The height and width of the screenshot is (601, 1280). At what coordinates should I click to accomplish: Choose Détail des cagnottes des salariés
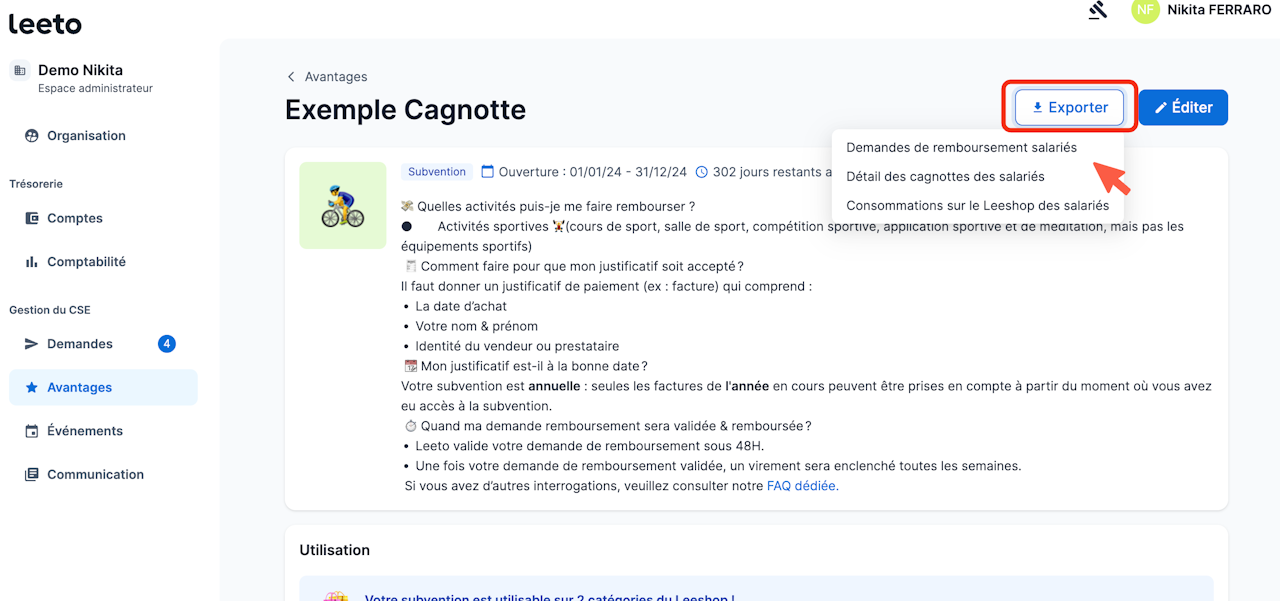pyautogui.click(x=945, y=177)
